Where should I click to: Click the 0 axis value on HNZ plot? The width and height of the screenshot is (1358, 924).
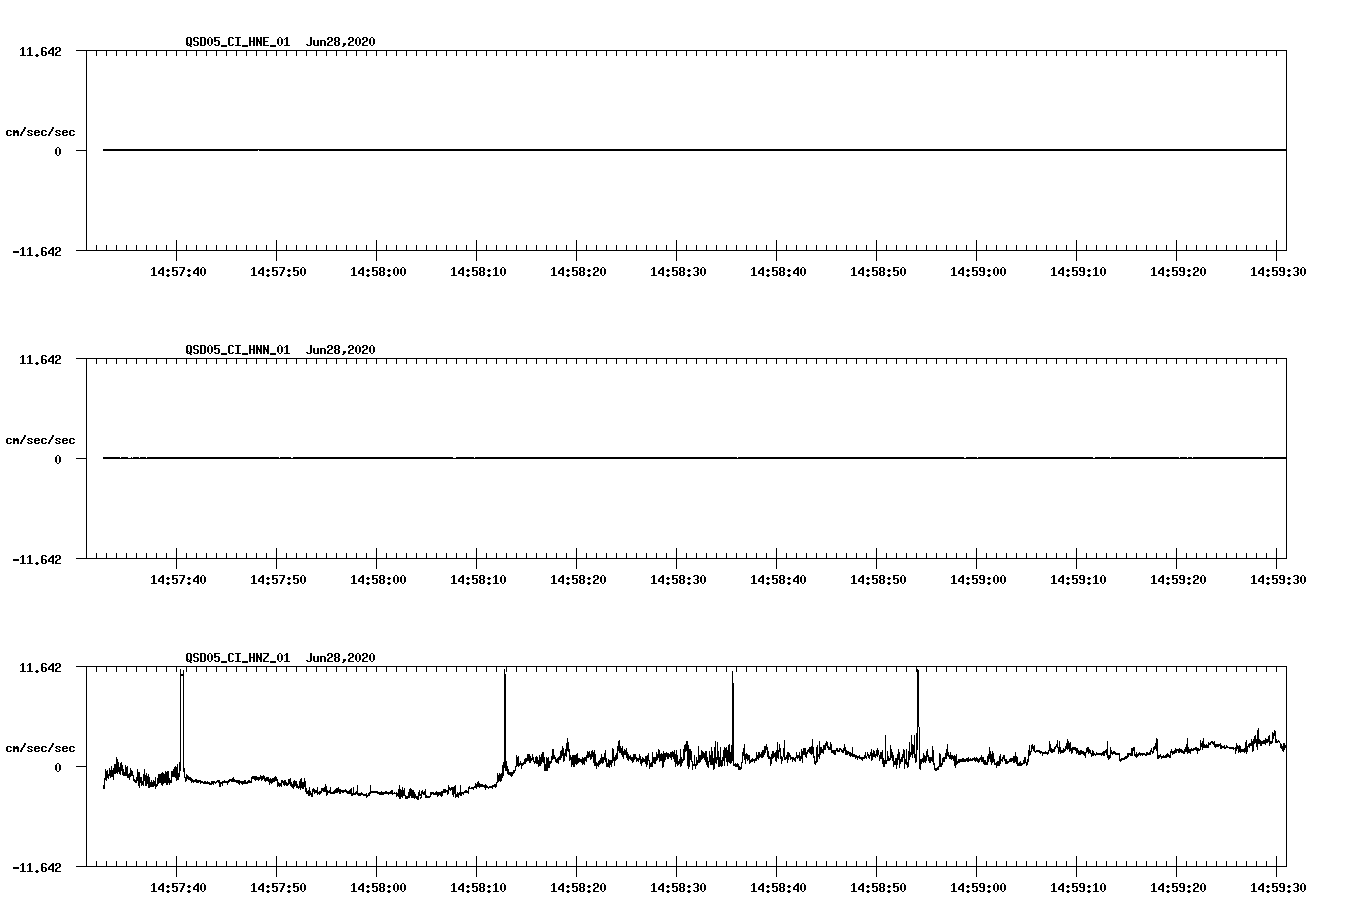click(58, 767)
